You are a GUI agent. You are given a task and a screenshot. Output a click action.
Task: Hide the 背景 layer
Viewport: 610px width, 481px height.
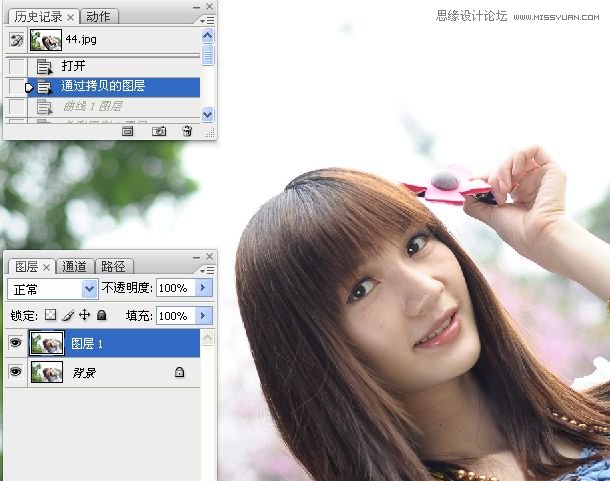pos(16,372)
